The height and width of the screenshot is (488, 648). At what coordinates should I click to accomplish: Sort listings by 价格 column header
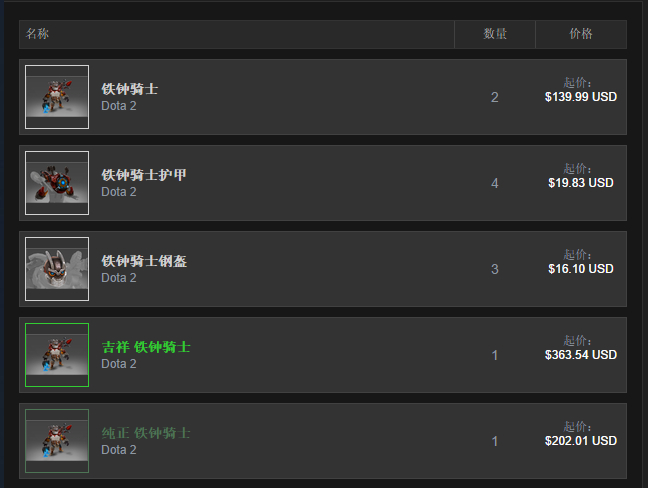click(x=581, y=34)
